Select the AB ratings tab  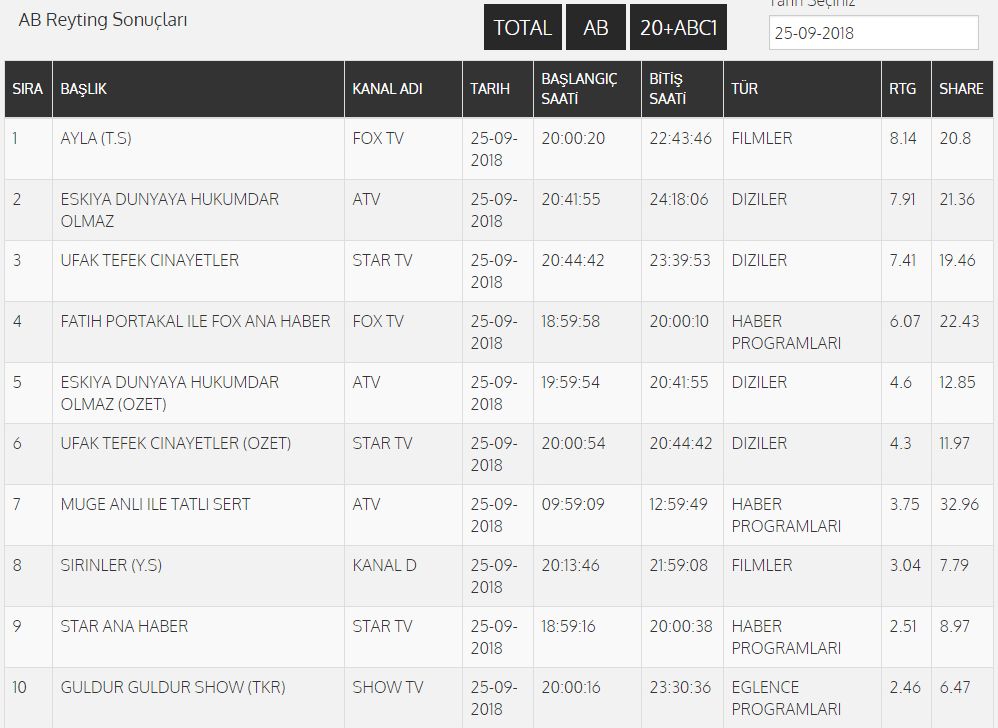tap(596, 27)
